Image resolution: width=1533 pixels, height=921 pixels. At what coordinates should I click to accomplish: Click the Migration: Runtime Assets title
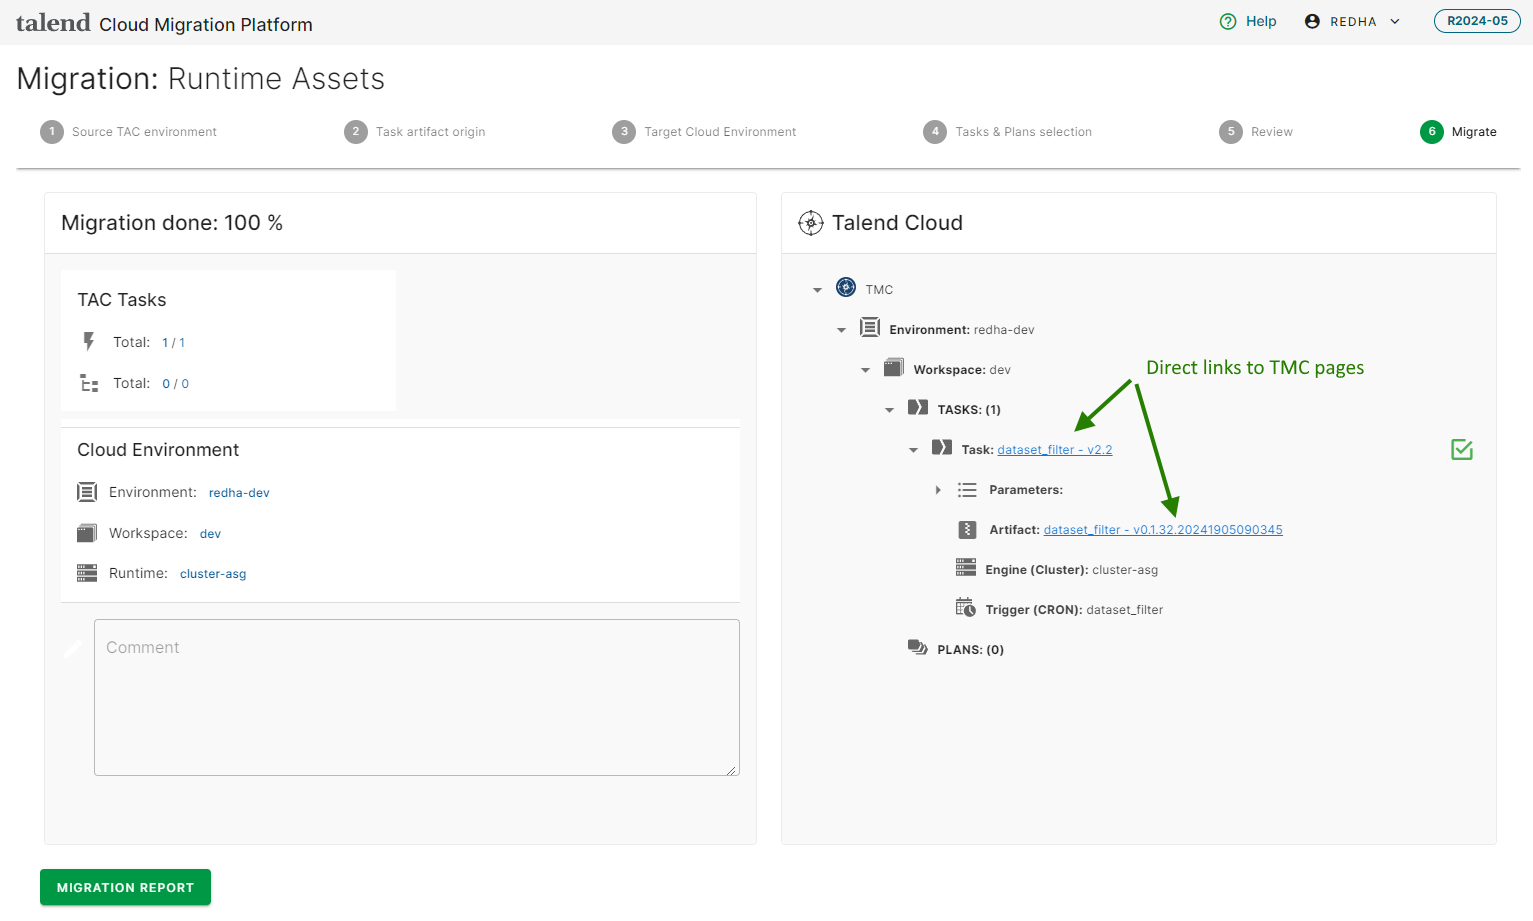click(201, 79)
